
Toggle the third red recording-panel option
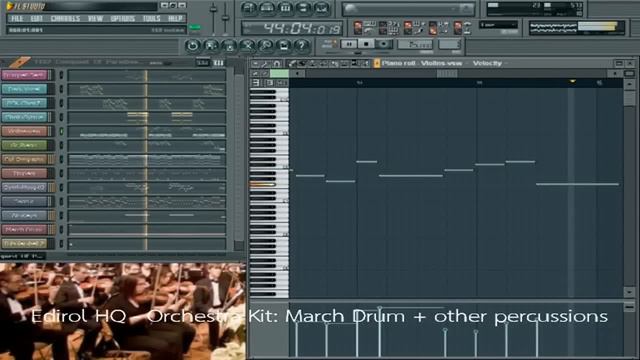[408, 28]
